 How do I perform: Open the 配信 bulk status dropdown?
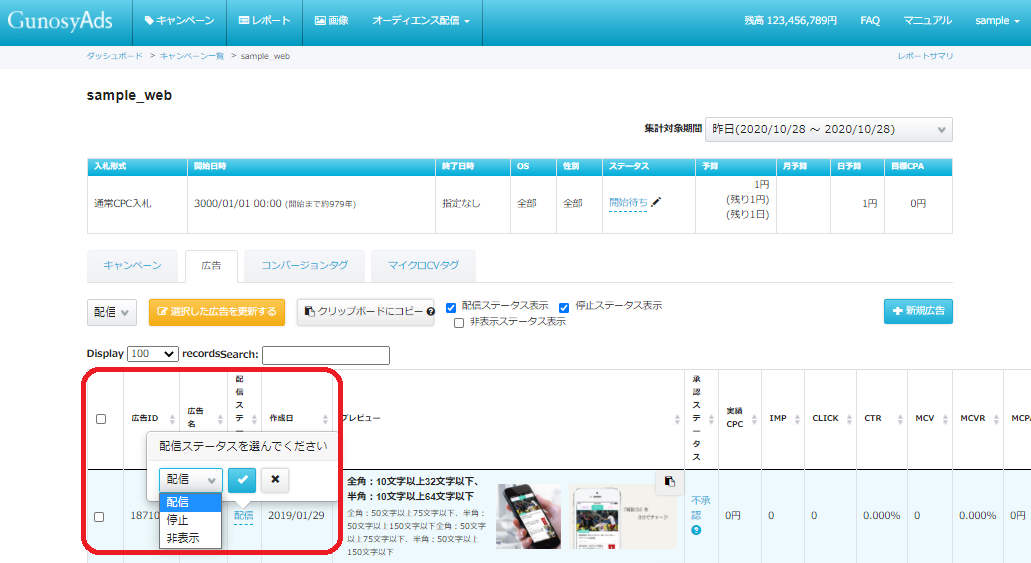[x=112, y=312]
